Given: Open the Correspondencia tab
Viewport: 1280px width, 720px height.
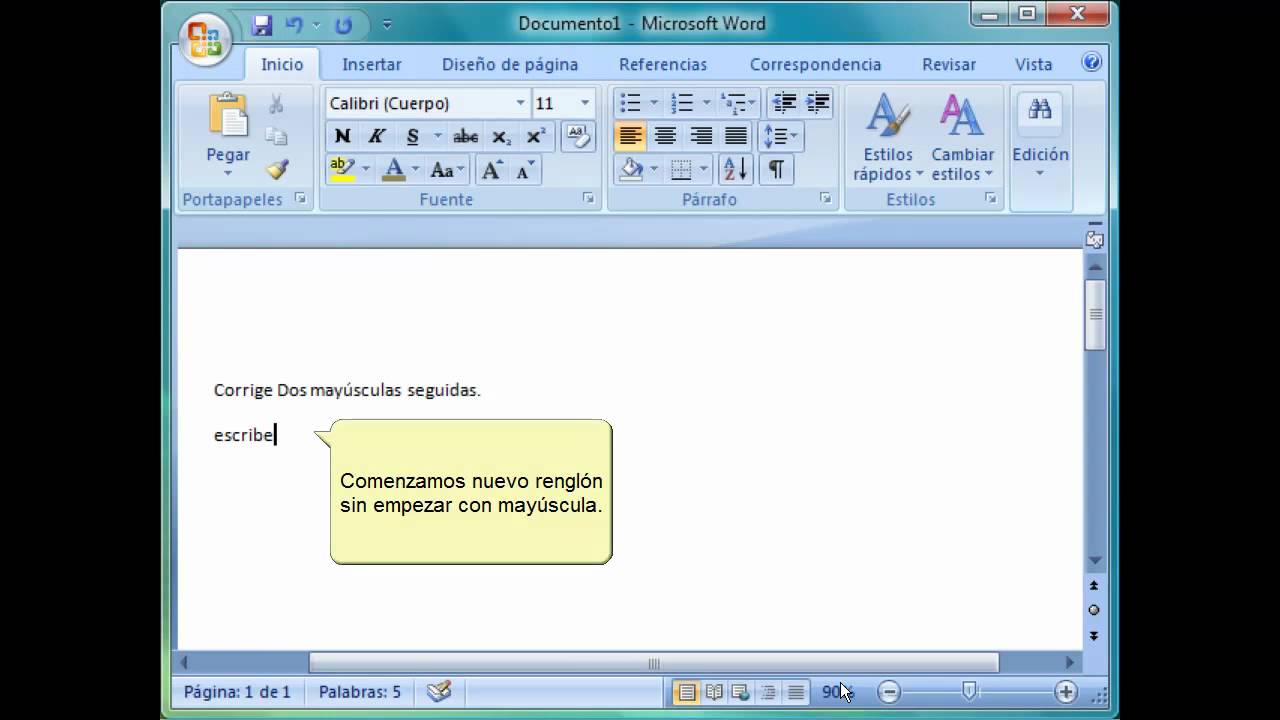Looking at the screenshot, I should pos(815,64).
